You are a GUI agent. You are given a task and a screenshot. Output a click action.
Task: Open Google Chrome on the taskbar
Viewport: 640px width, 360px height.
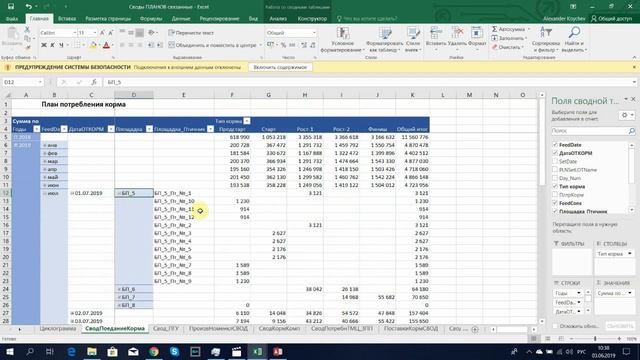154,351
